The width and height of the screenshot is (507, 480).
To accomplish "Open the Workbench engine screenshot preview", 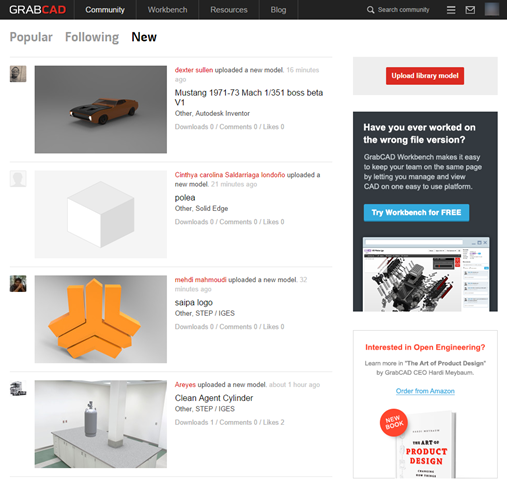I will pos(426,274).
